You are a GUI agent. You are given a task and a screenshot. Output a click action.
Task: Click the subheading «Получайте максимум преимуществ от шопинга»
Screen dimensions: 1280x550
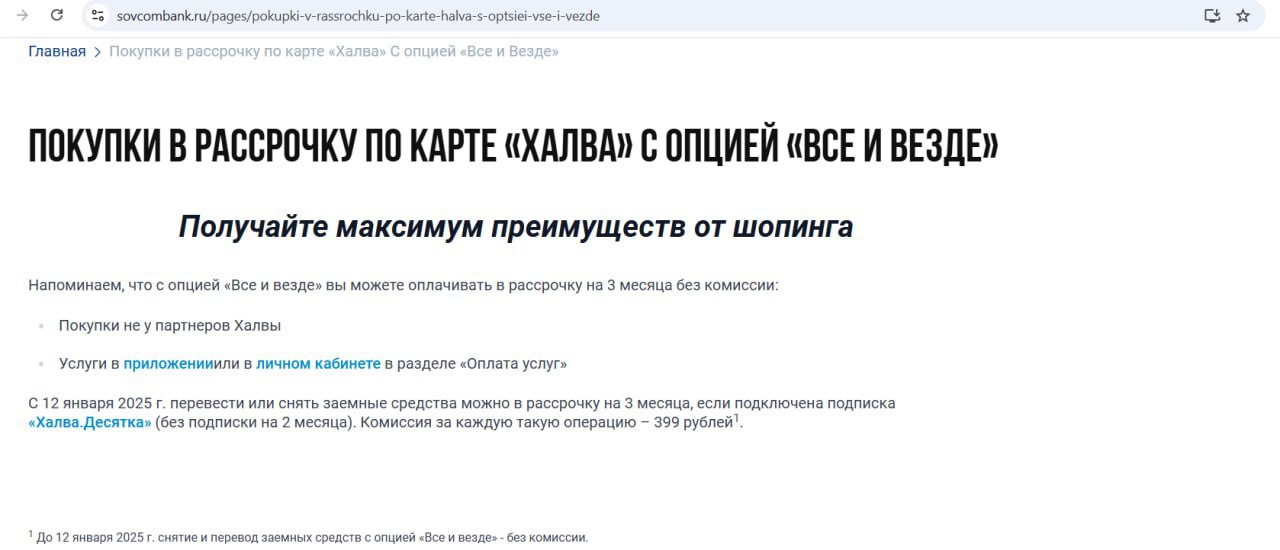(x=515, y=227)
